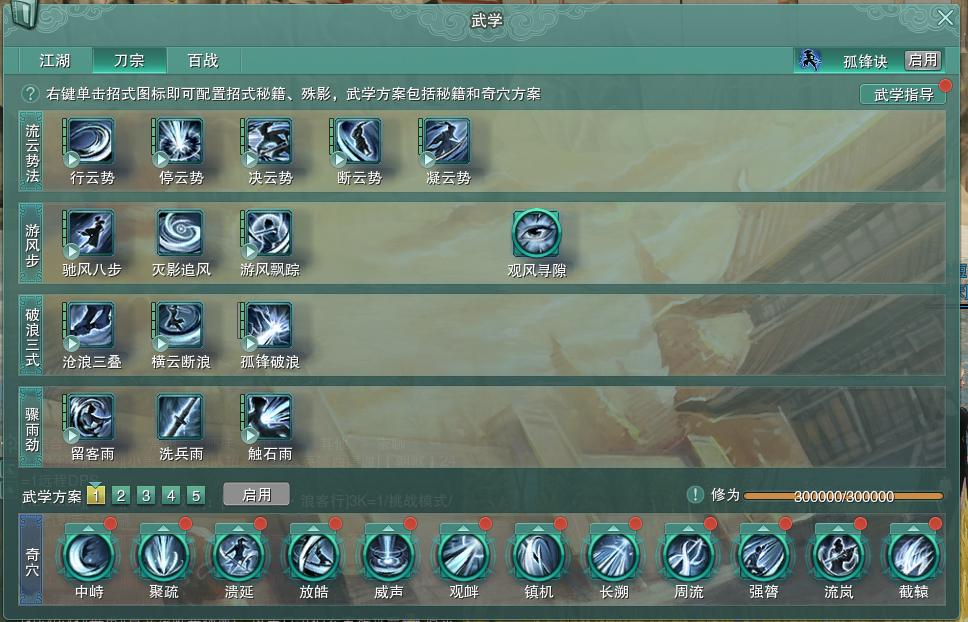This screenshot has width=968, height=622.
Task: Switch to martial arts plan 2
Action: [x=121, y=496]
